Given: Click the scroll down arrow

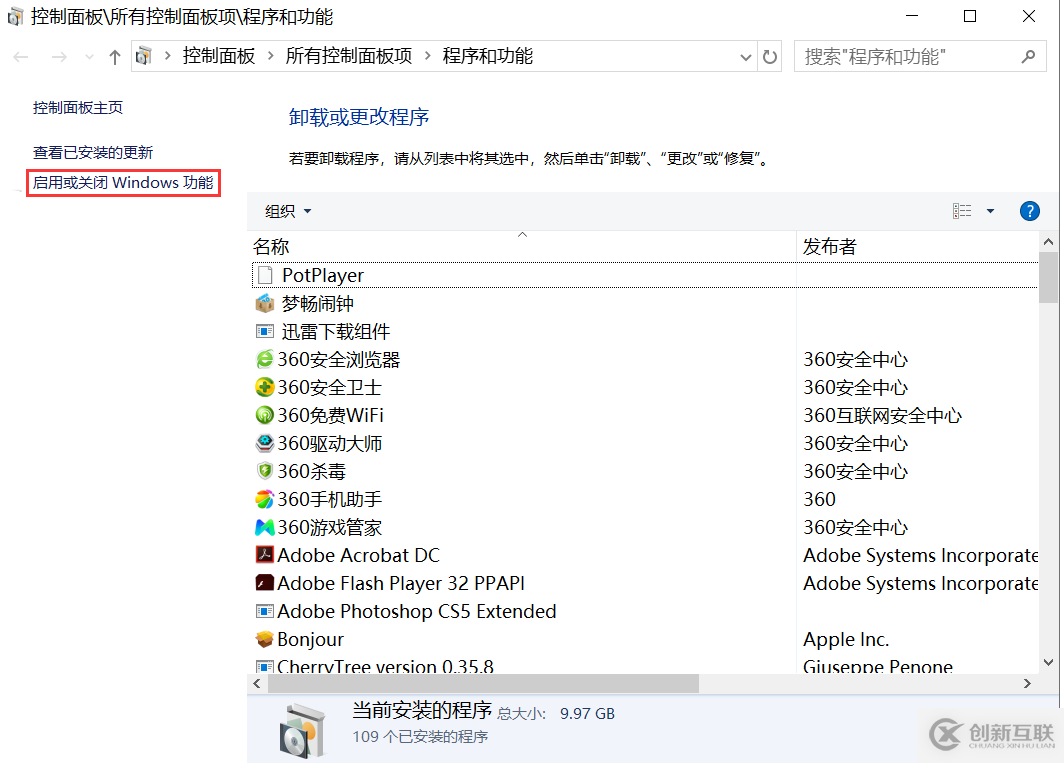Looking at the screenshot, I should coord(1048,663).
